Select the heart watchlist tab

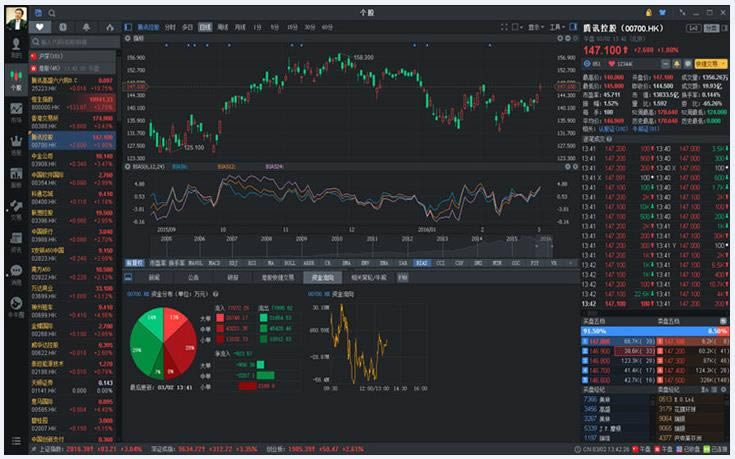pos(40,27)
